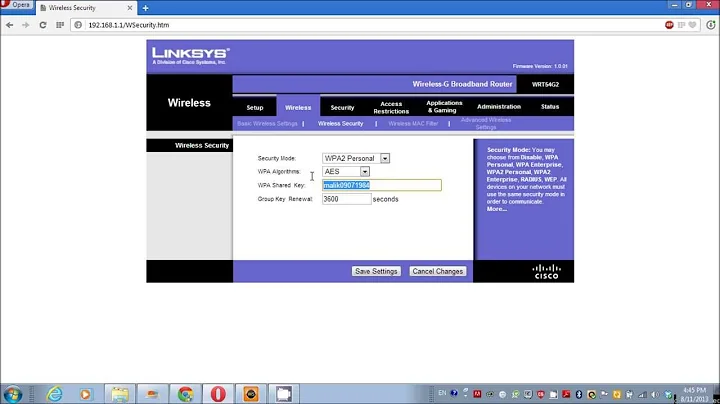The height and width of the screenshot is (404, 720).
Task: Open the Administration tab
Action: [x=499, y=107]
